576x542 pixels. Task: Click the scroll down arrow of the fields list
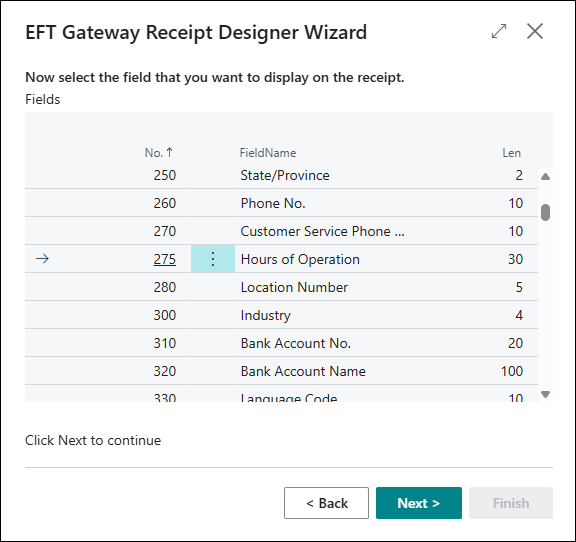[546, 394]
